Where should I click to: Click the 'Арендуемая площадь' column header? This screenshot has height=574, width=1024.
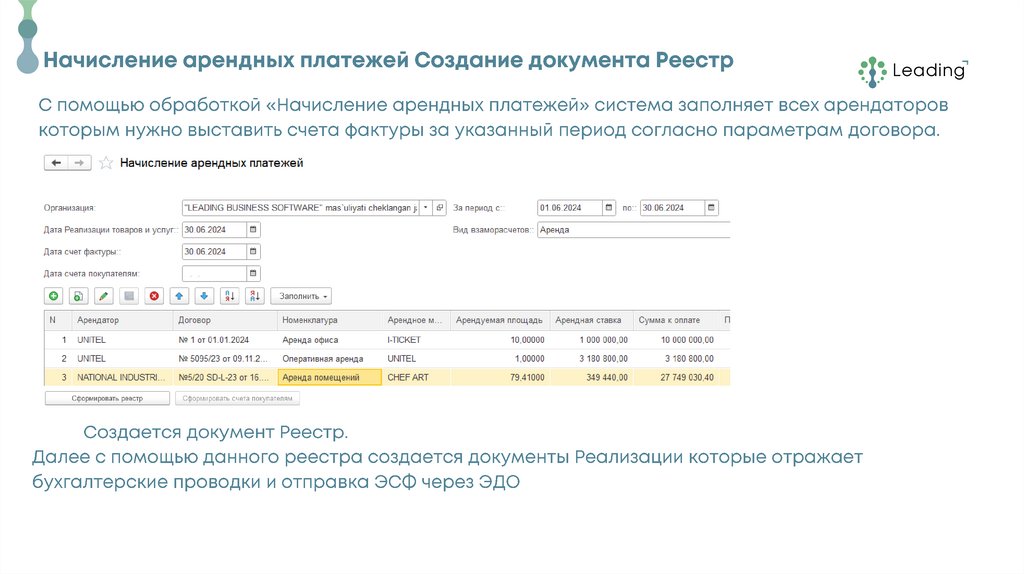pos(500,320)
